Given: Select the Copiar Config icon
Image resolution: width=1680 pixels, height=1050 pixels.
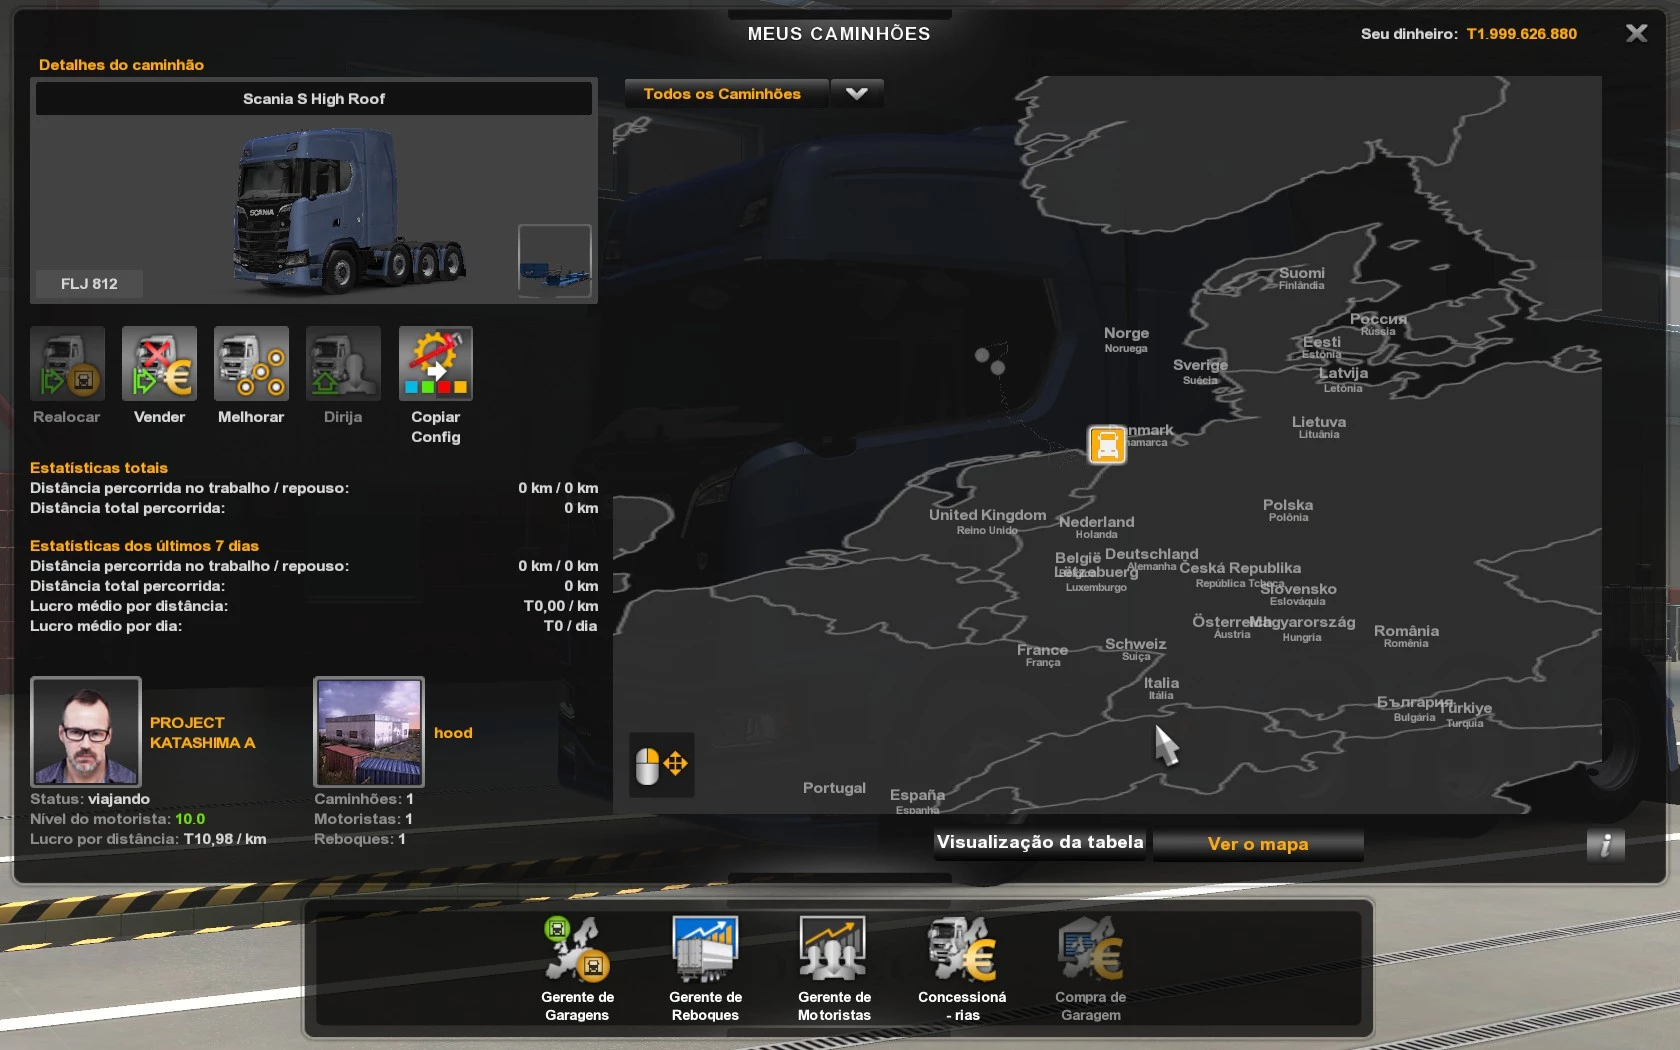Looking at the screenshot, I should coord(435,364).
